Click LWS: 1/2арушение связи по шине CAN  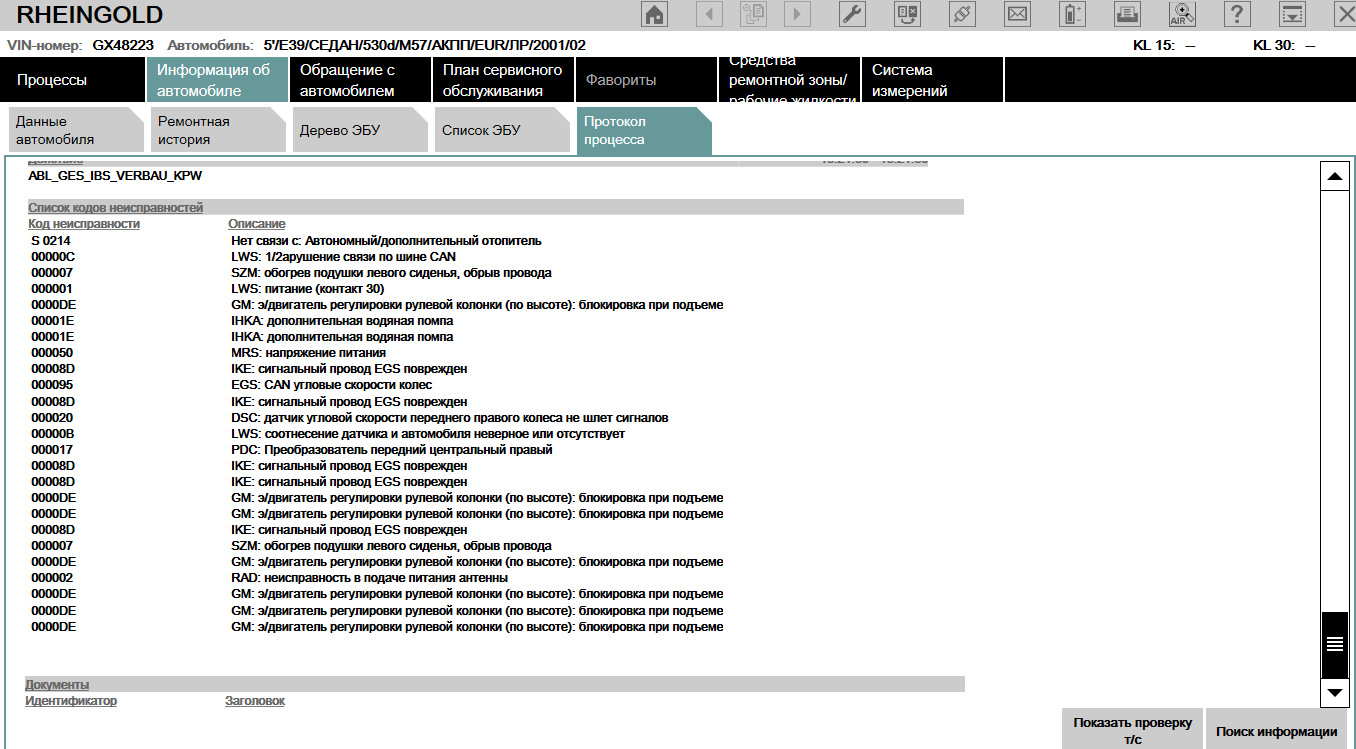click(x=343, y=257)
